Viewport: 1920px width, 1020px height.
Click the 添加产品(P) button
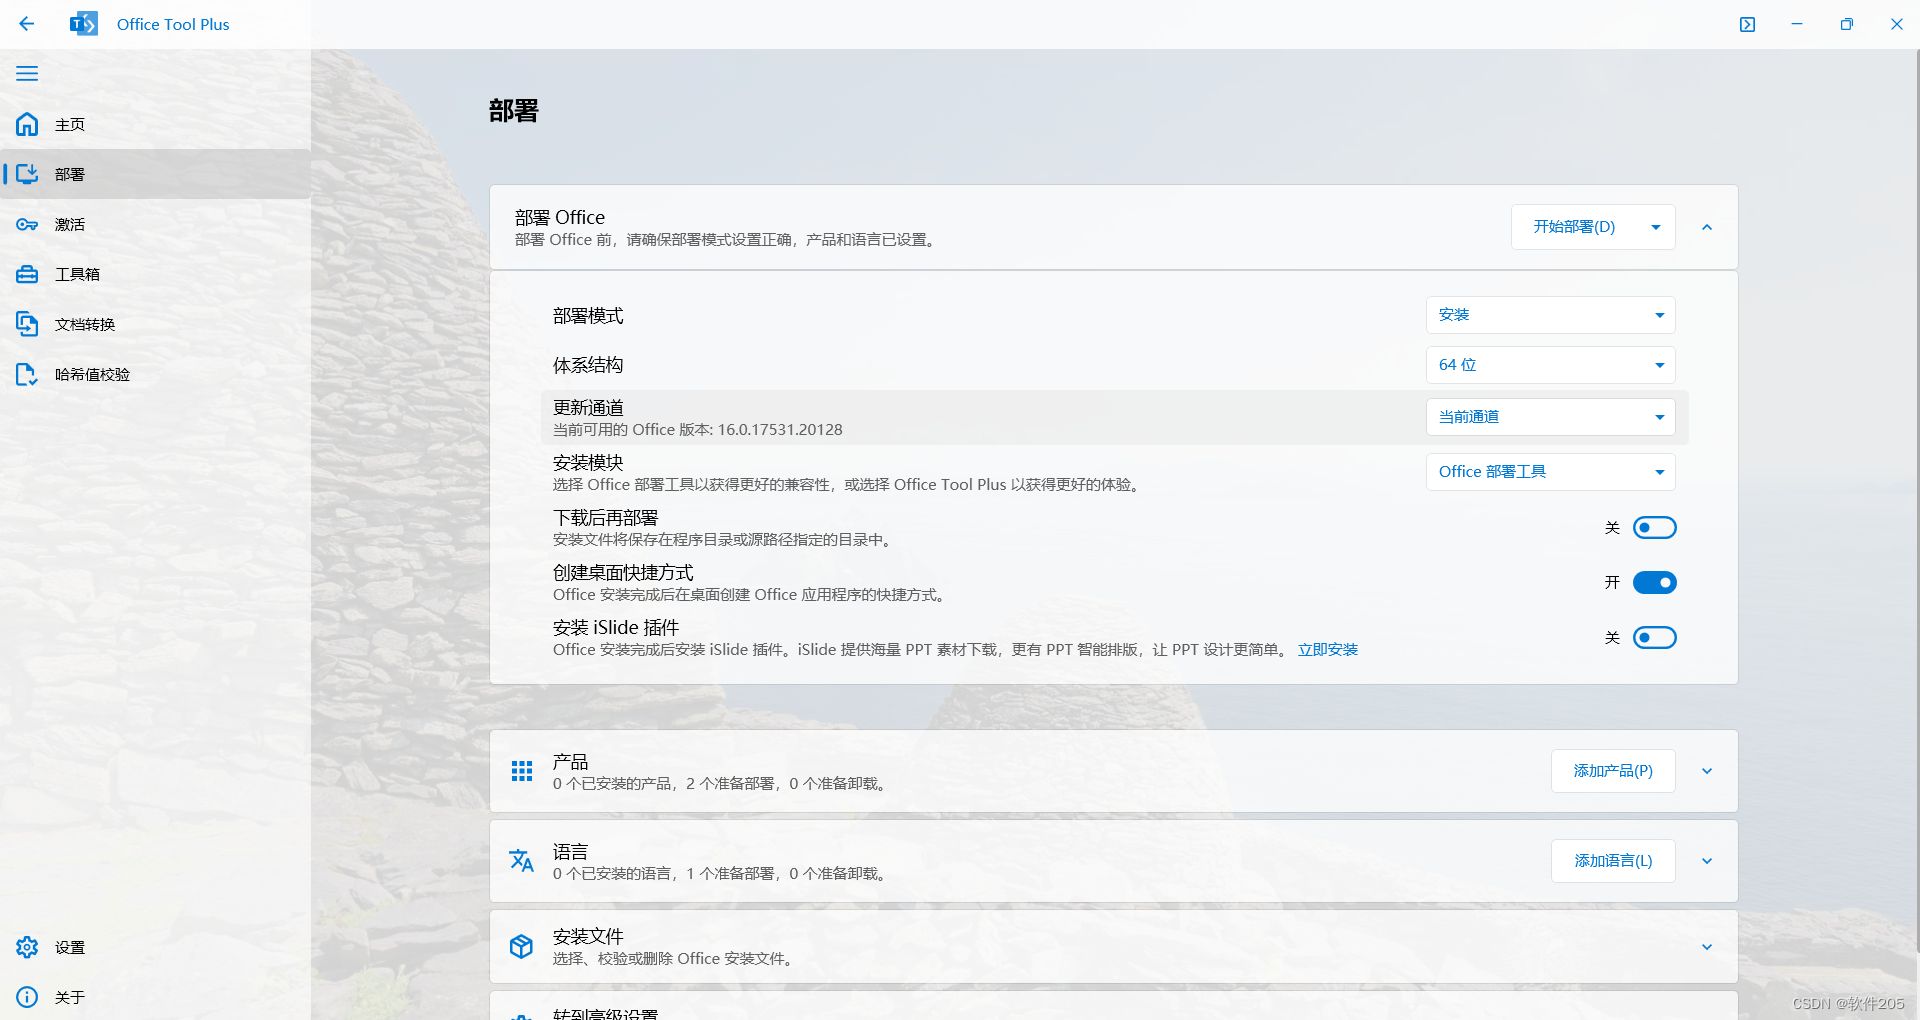[1613, 771]
